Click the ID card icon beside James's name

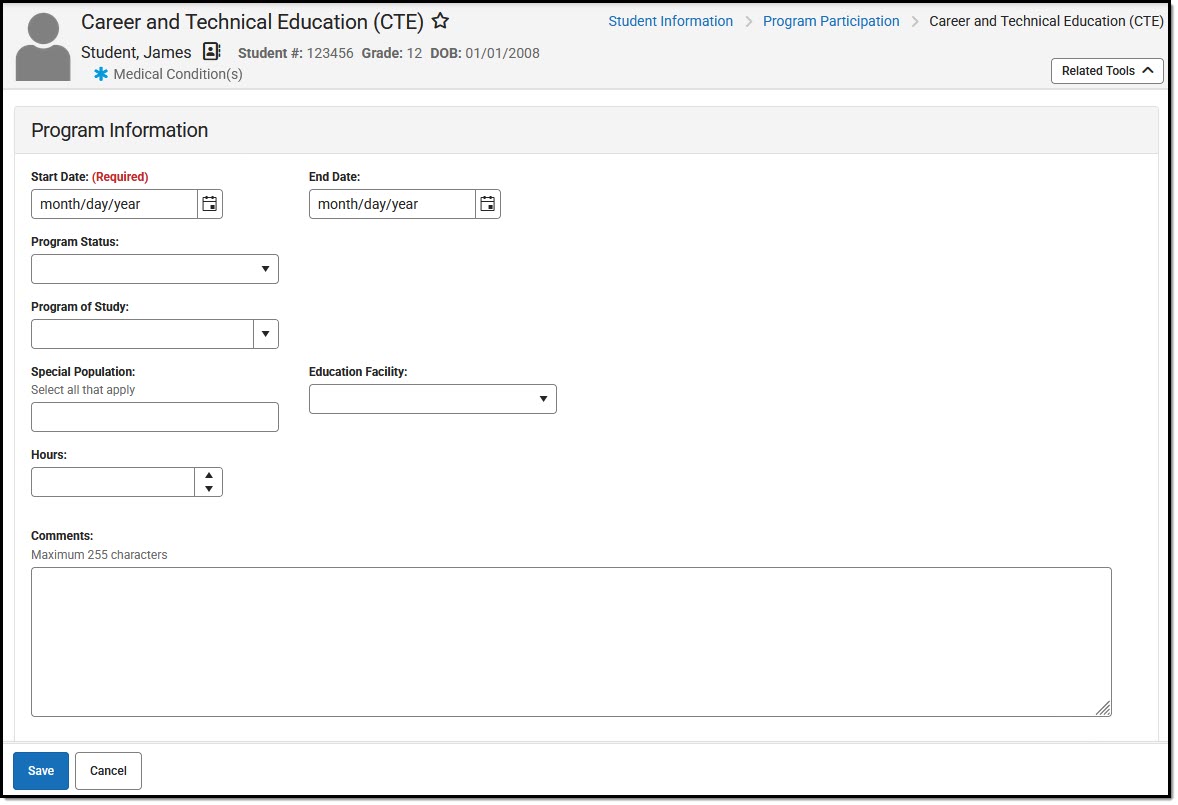pos(210,51)
